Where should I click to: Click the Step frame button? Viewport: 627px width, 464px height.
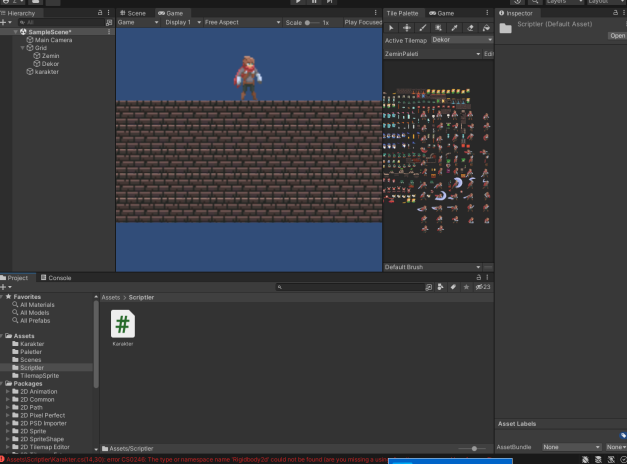pos(329,2)
